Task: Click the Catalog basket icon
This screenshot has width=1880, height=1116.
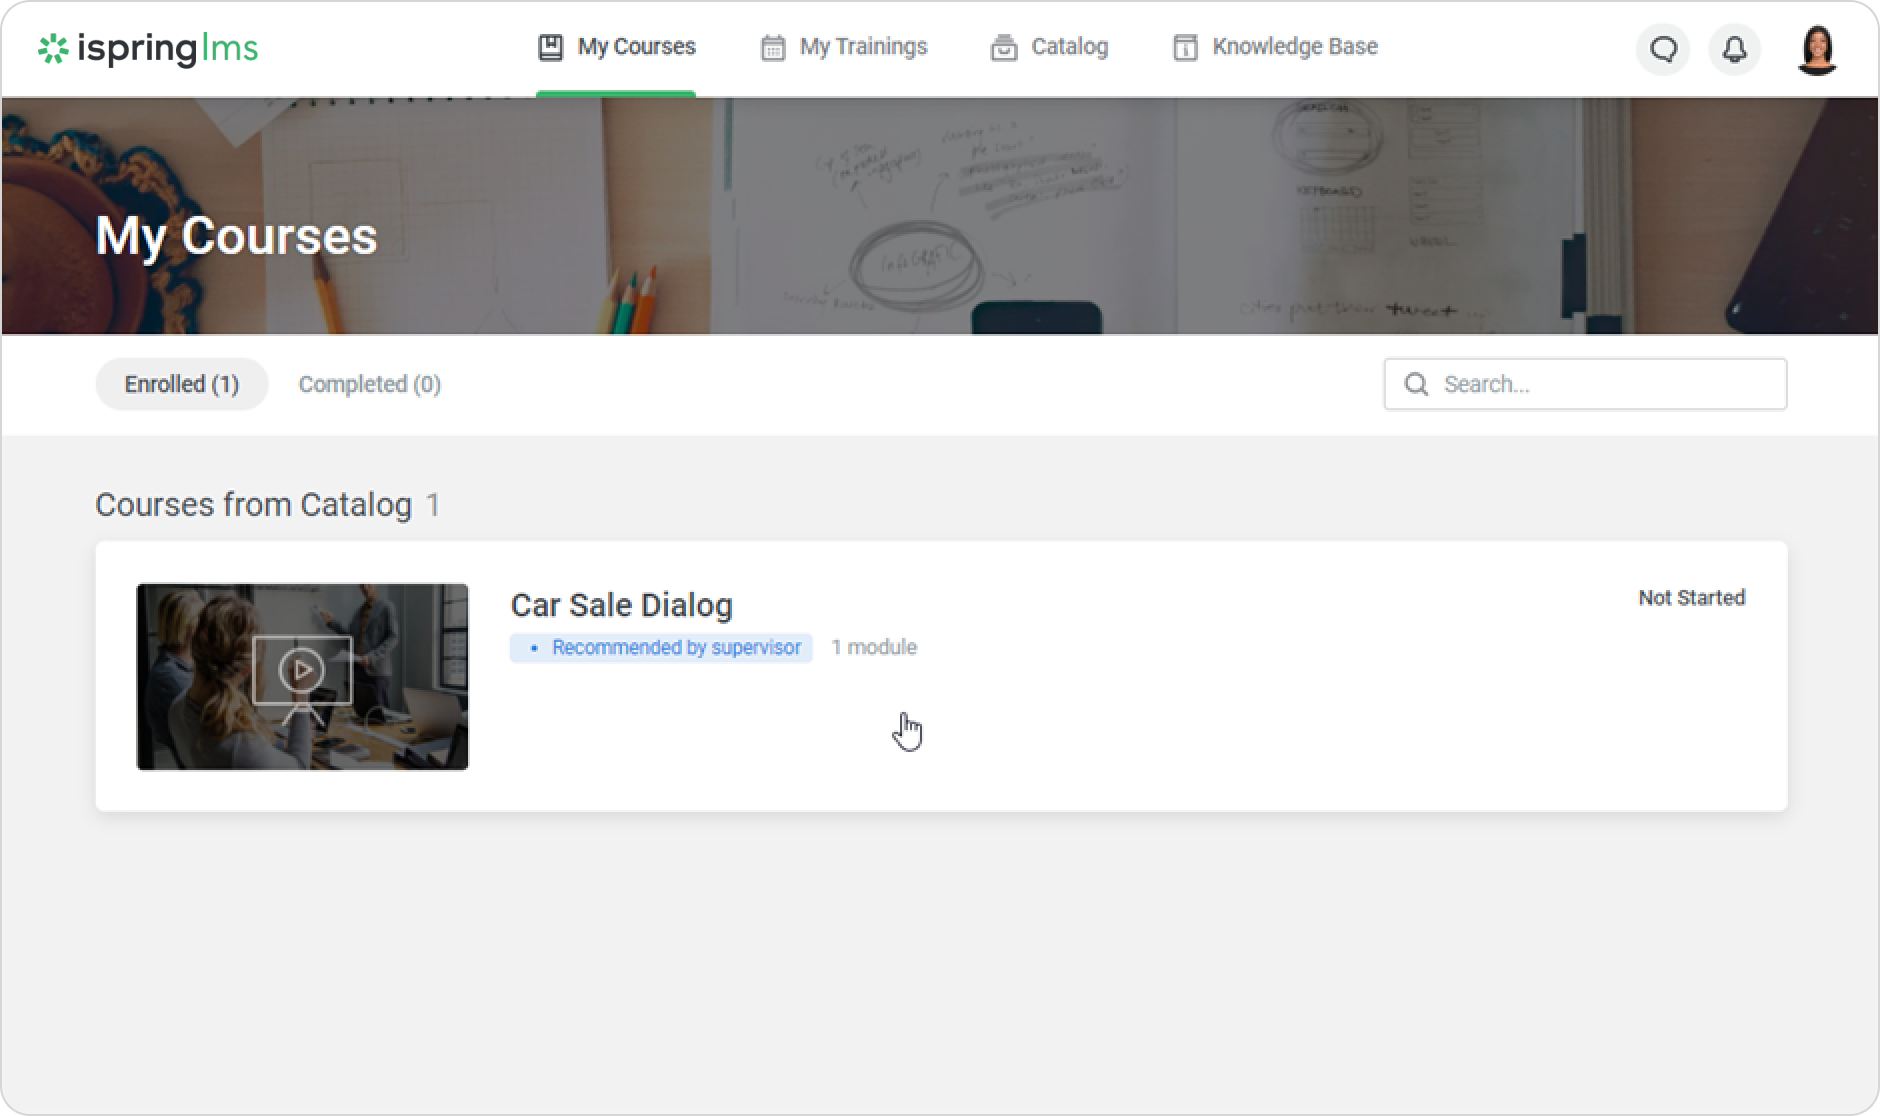Action: pos(1003,47)
